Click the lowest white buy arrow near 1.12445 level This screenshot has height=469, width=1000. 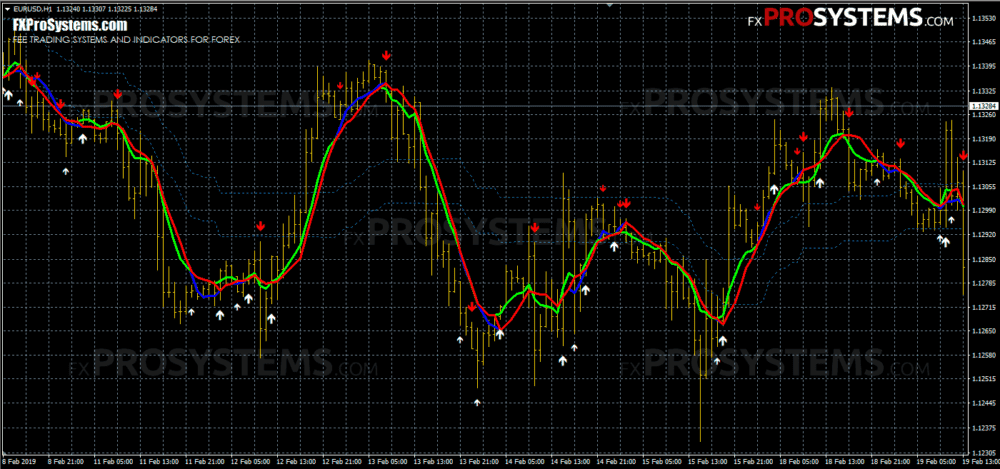477,402
